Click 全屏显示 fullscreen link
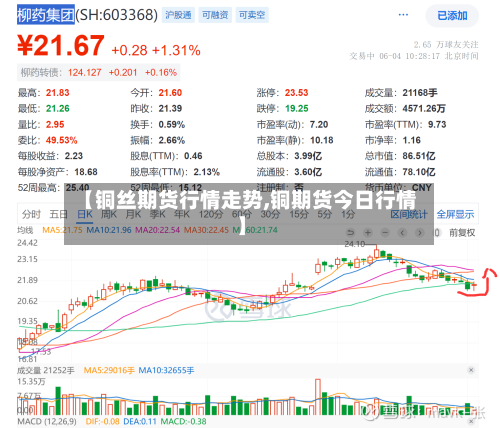This screenshot has width=500, height=428. coord(455,214)
